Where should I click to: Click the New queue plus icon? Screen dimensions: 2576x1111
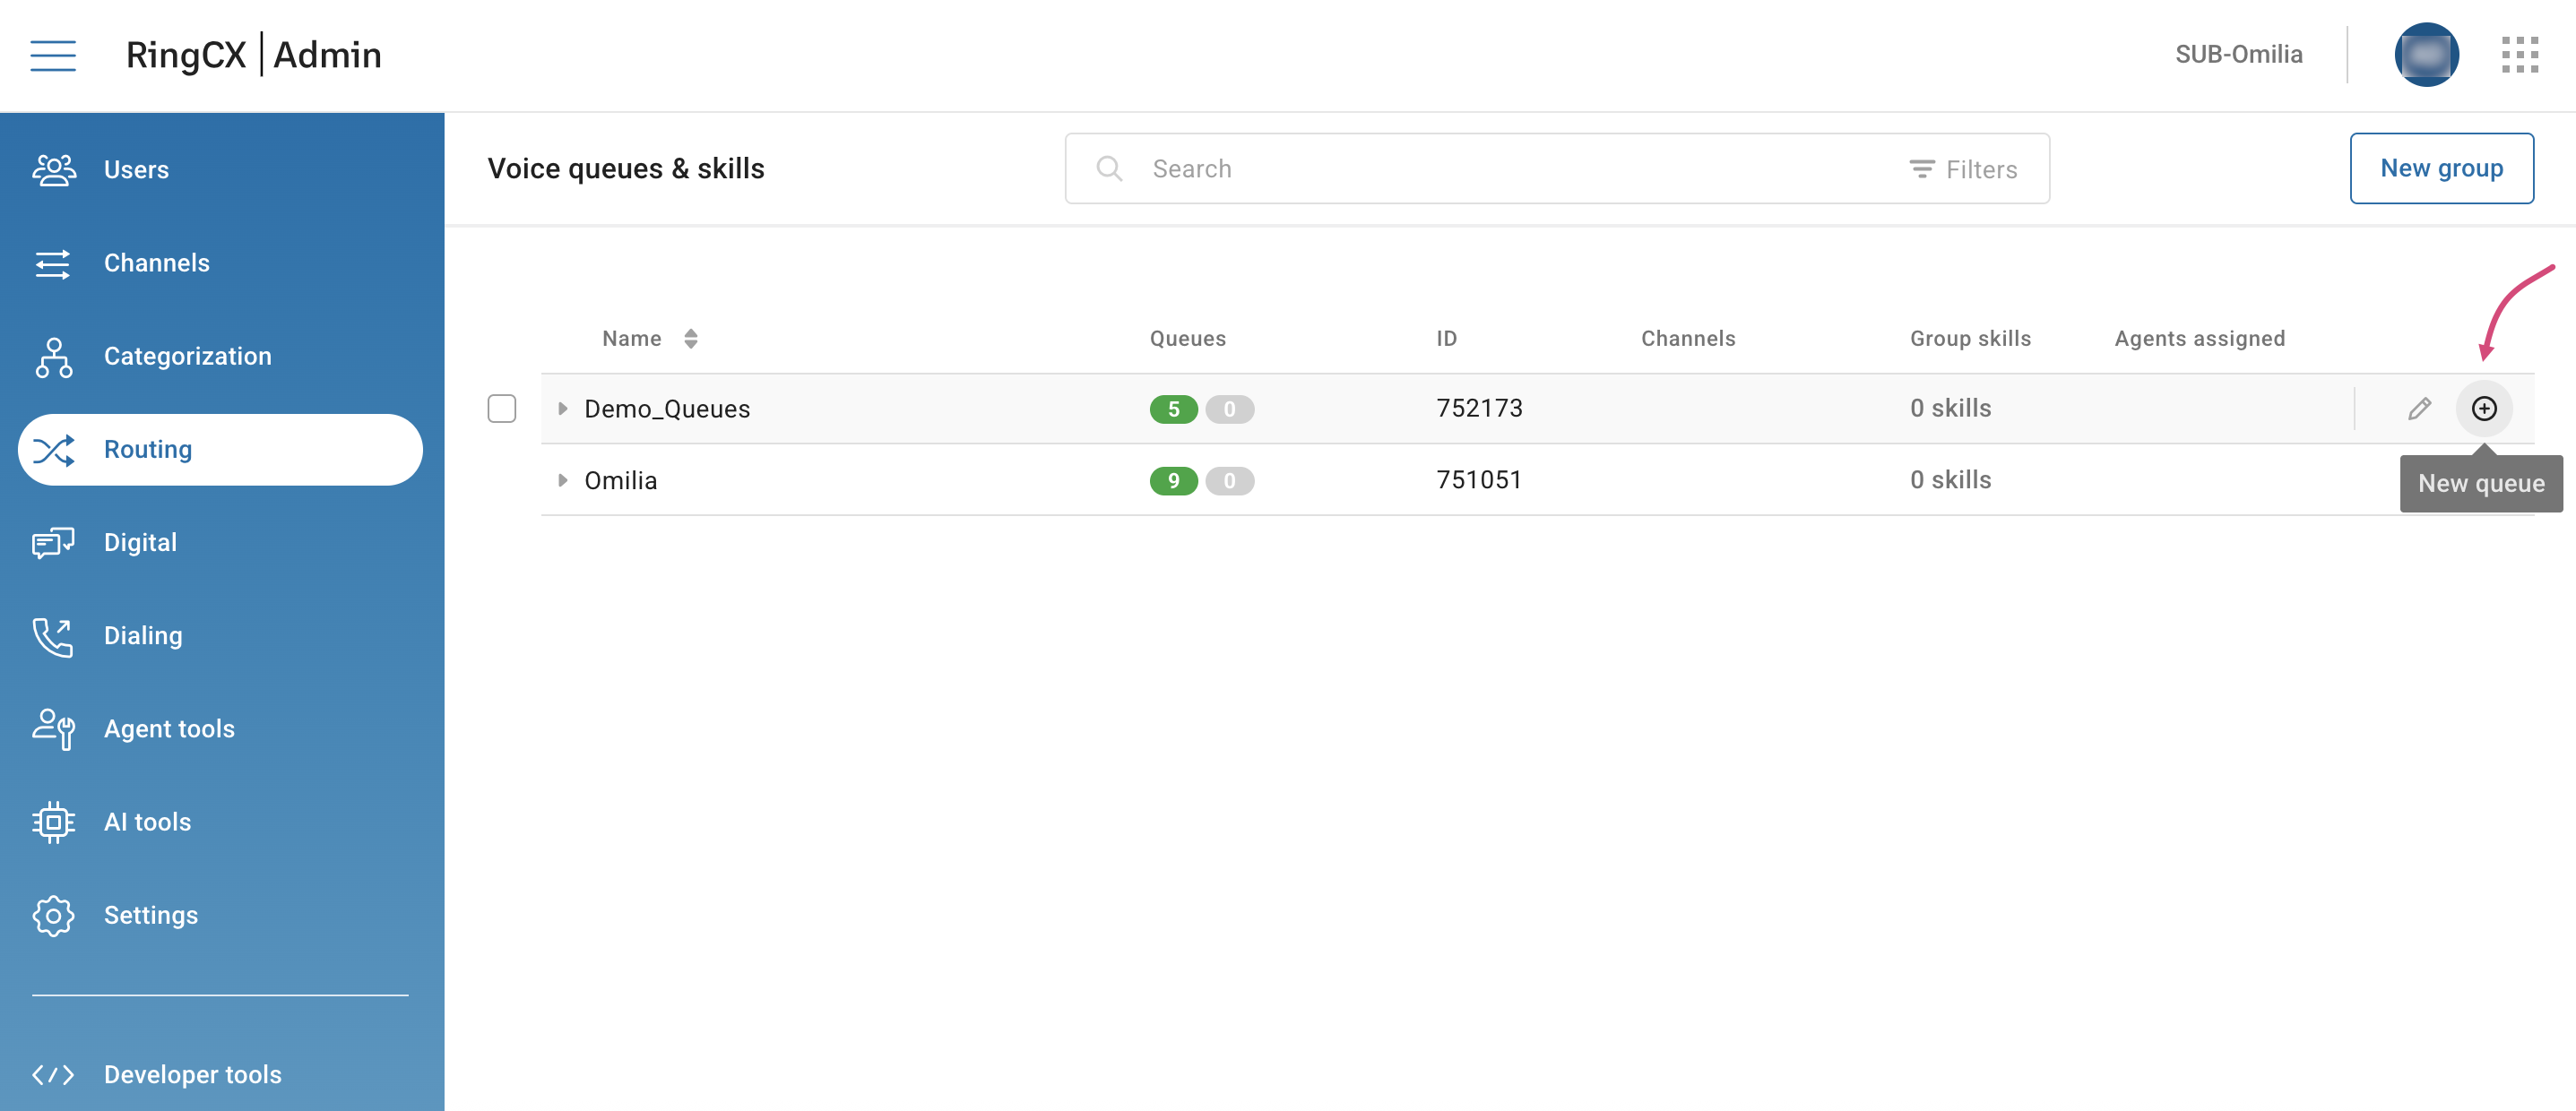pos(2483,408)
